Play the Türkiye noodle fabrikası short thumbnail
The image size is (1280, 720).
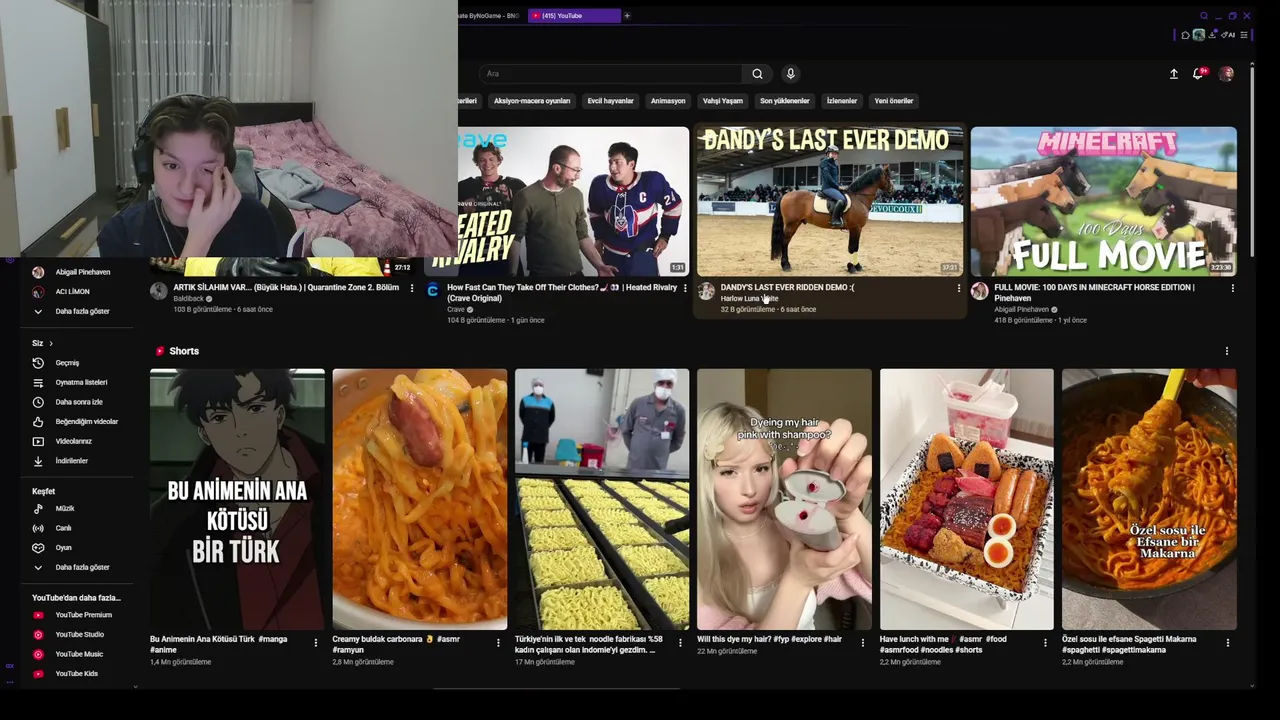pos(602,499)
